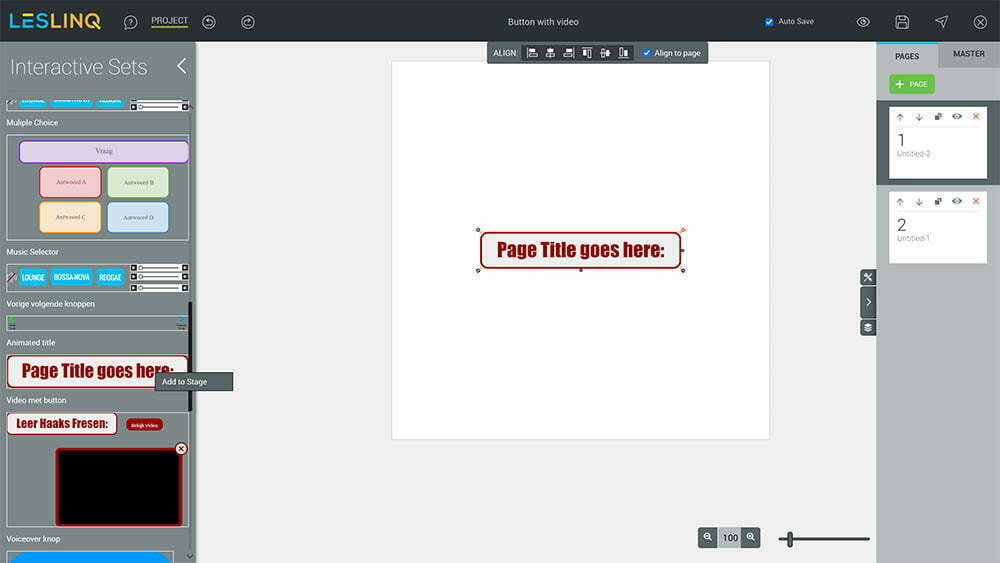Uncheck the Align to page checkbox
This screenshot has height=563, width=1000.
tap(646, 53)
